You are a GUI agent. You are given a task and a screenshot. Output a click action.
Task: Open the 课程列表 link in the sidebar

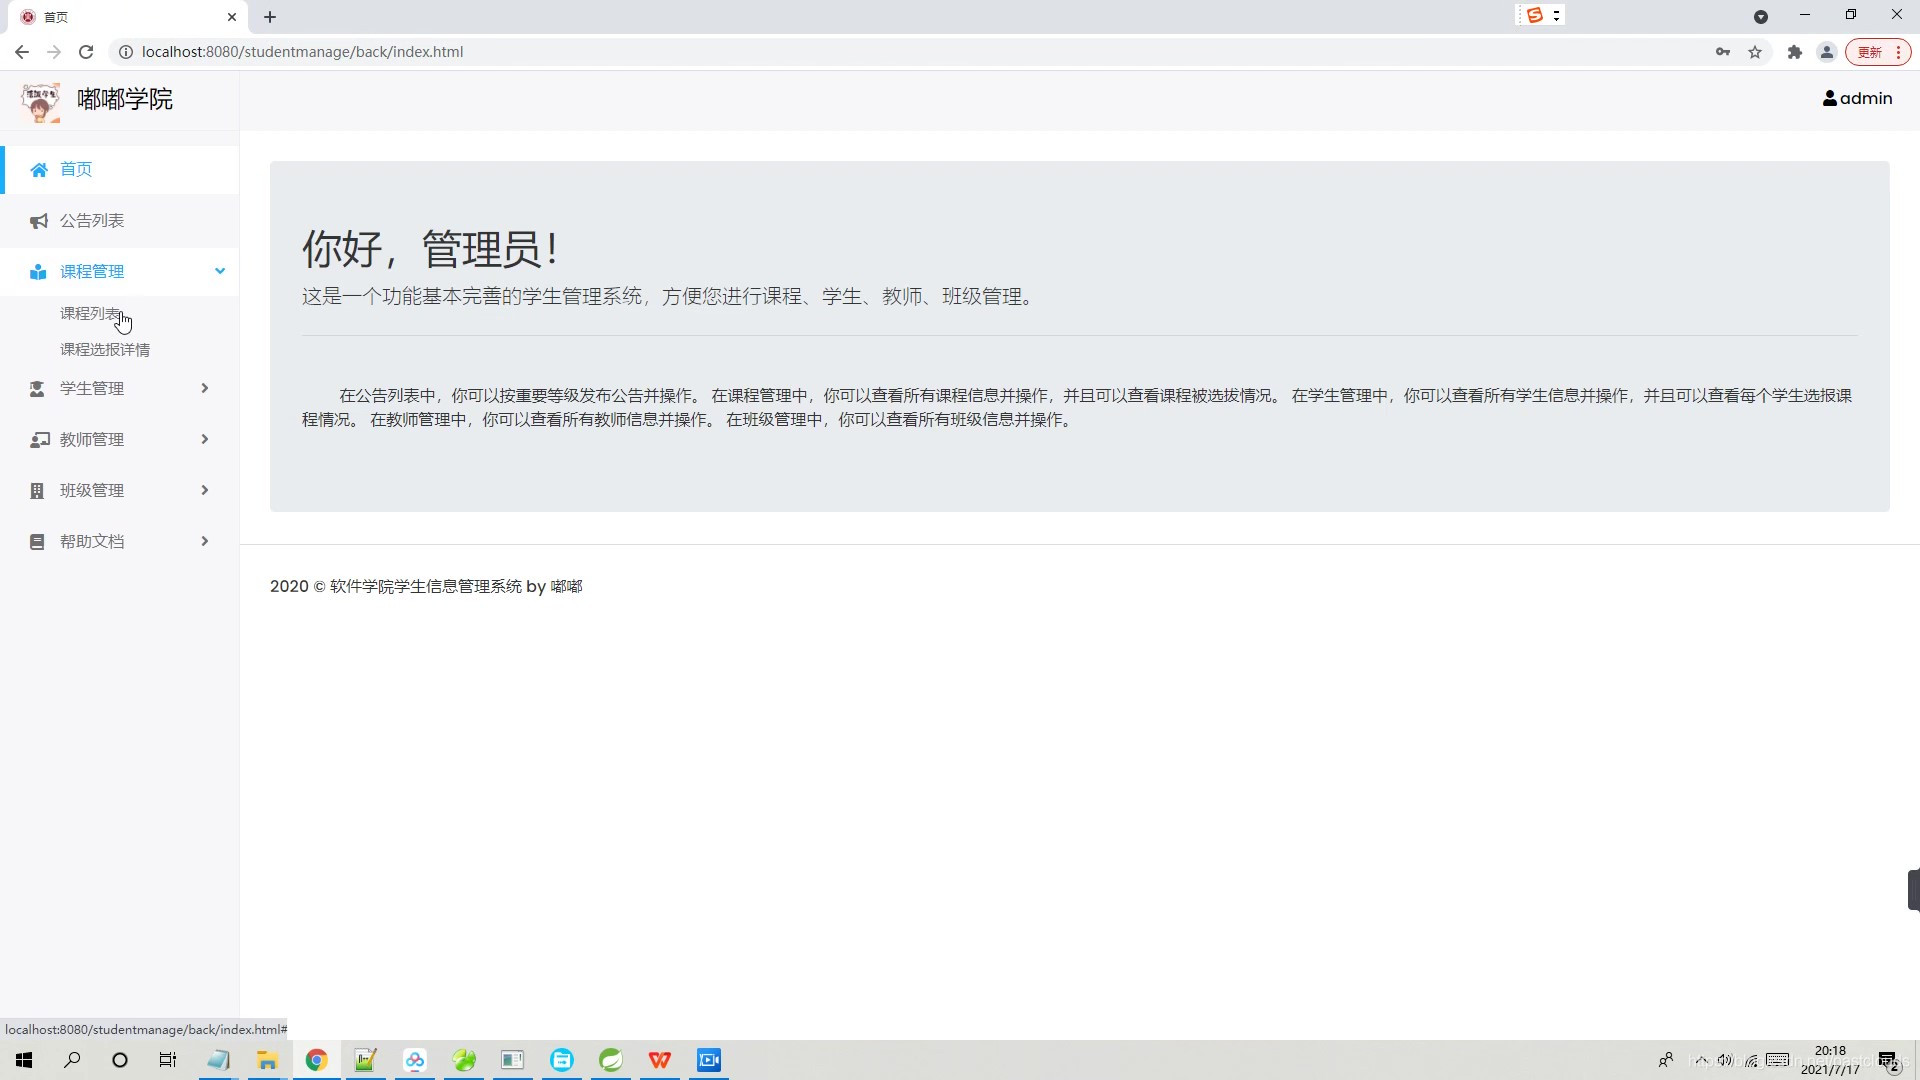(90, 313)
